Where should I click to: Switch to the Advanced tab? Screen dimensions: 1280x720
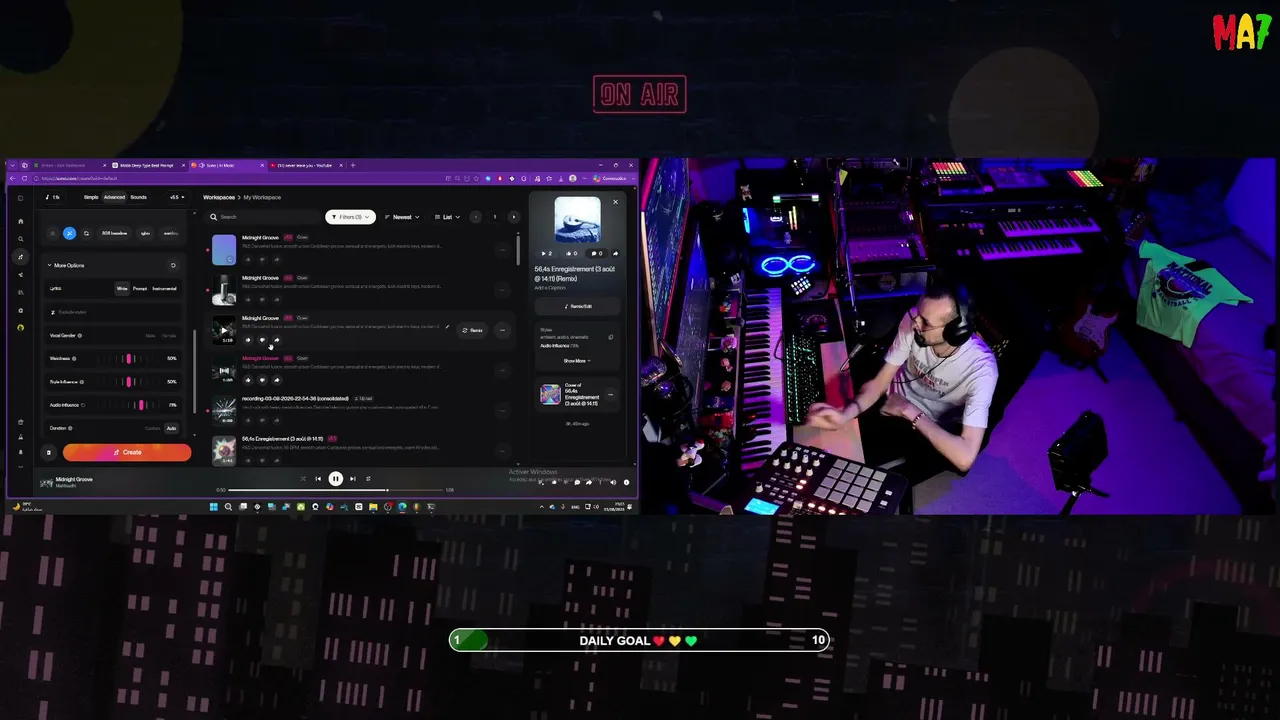pos(114,197)
